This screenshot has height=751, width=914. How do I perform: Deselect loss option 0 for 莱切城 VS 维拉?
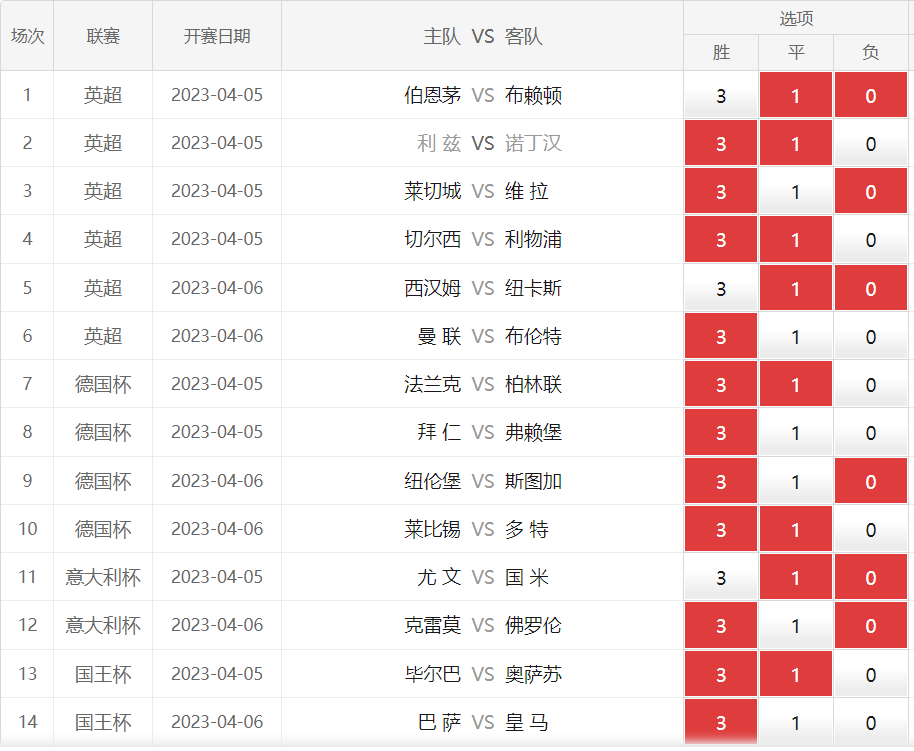pyautogui.click(x=871, y=191)
